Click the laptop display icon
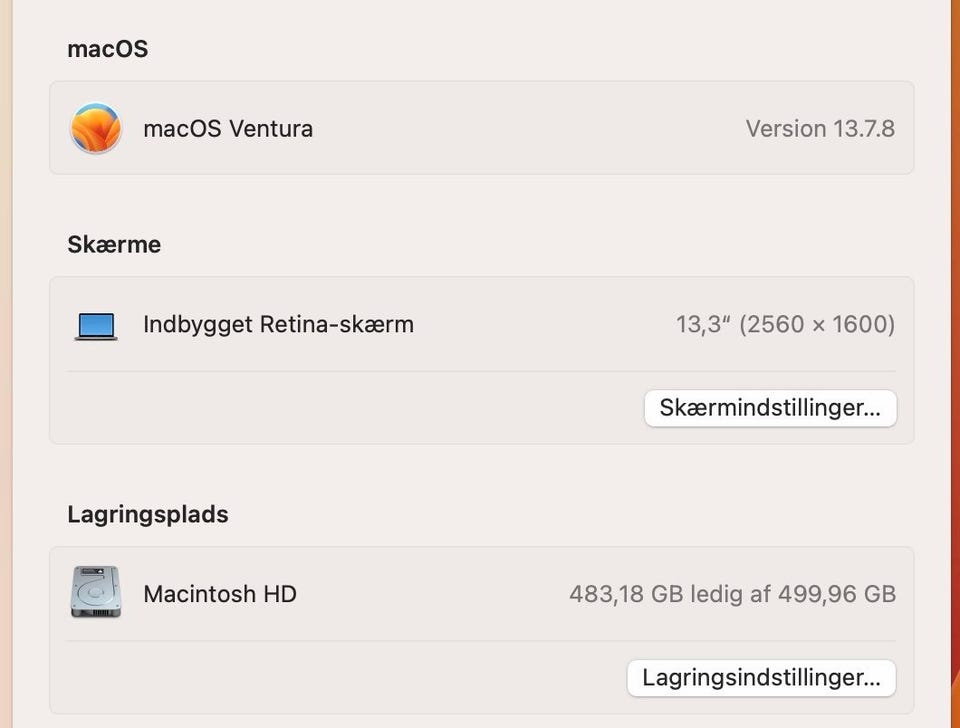This screenshot has width=960, height=728. pos(96,325)
